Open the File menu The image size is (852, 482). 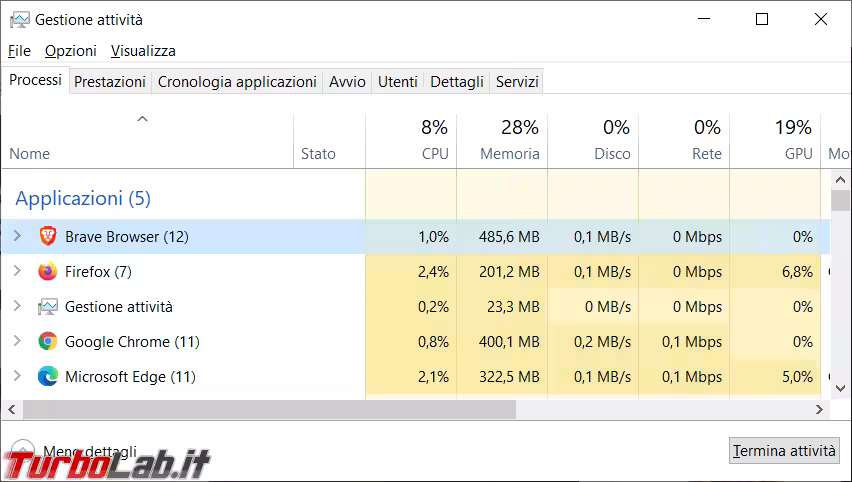[x=19, y=51]
